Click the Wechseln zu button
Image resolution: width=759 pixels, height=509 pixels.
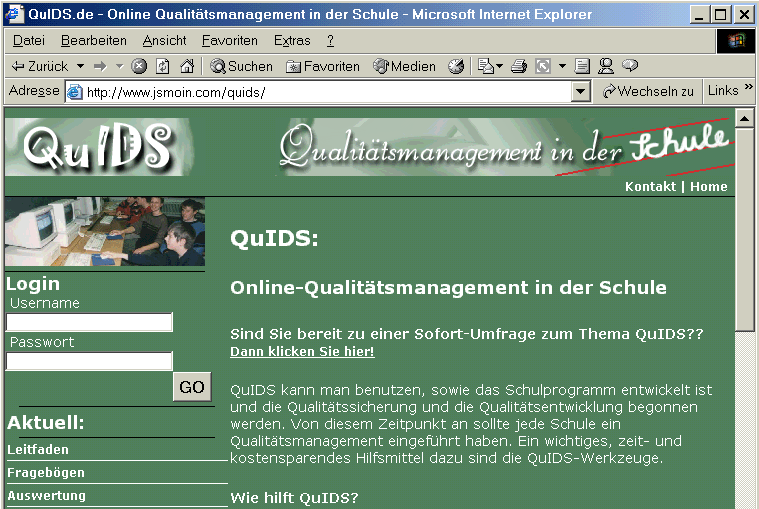pyautogui.click(x=648, y=91)
